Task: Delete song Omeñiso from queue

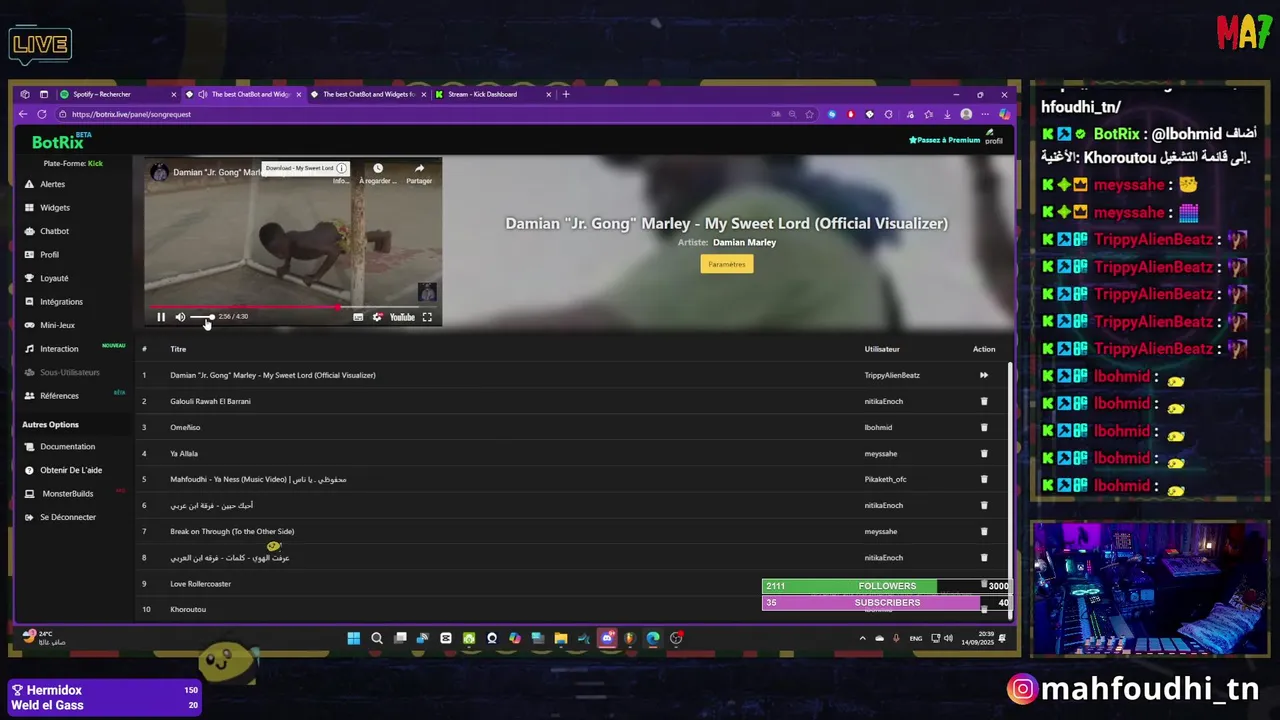Action: [x=984, y=427]
